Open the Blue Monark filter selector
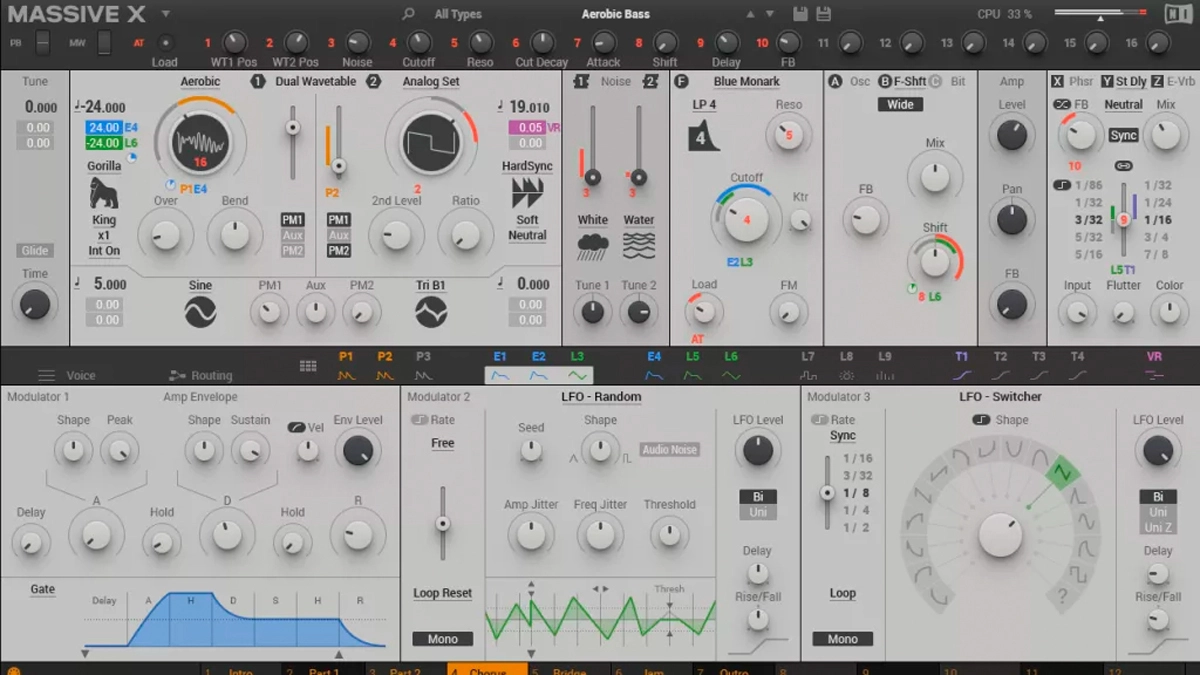Screen dimensions: 1200x675 (746, 82)
